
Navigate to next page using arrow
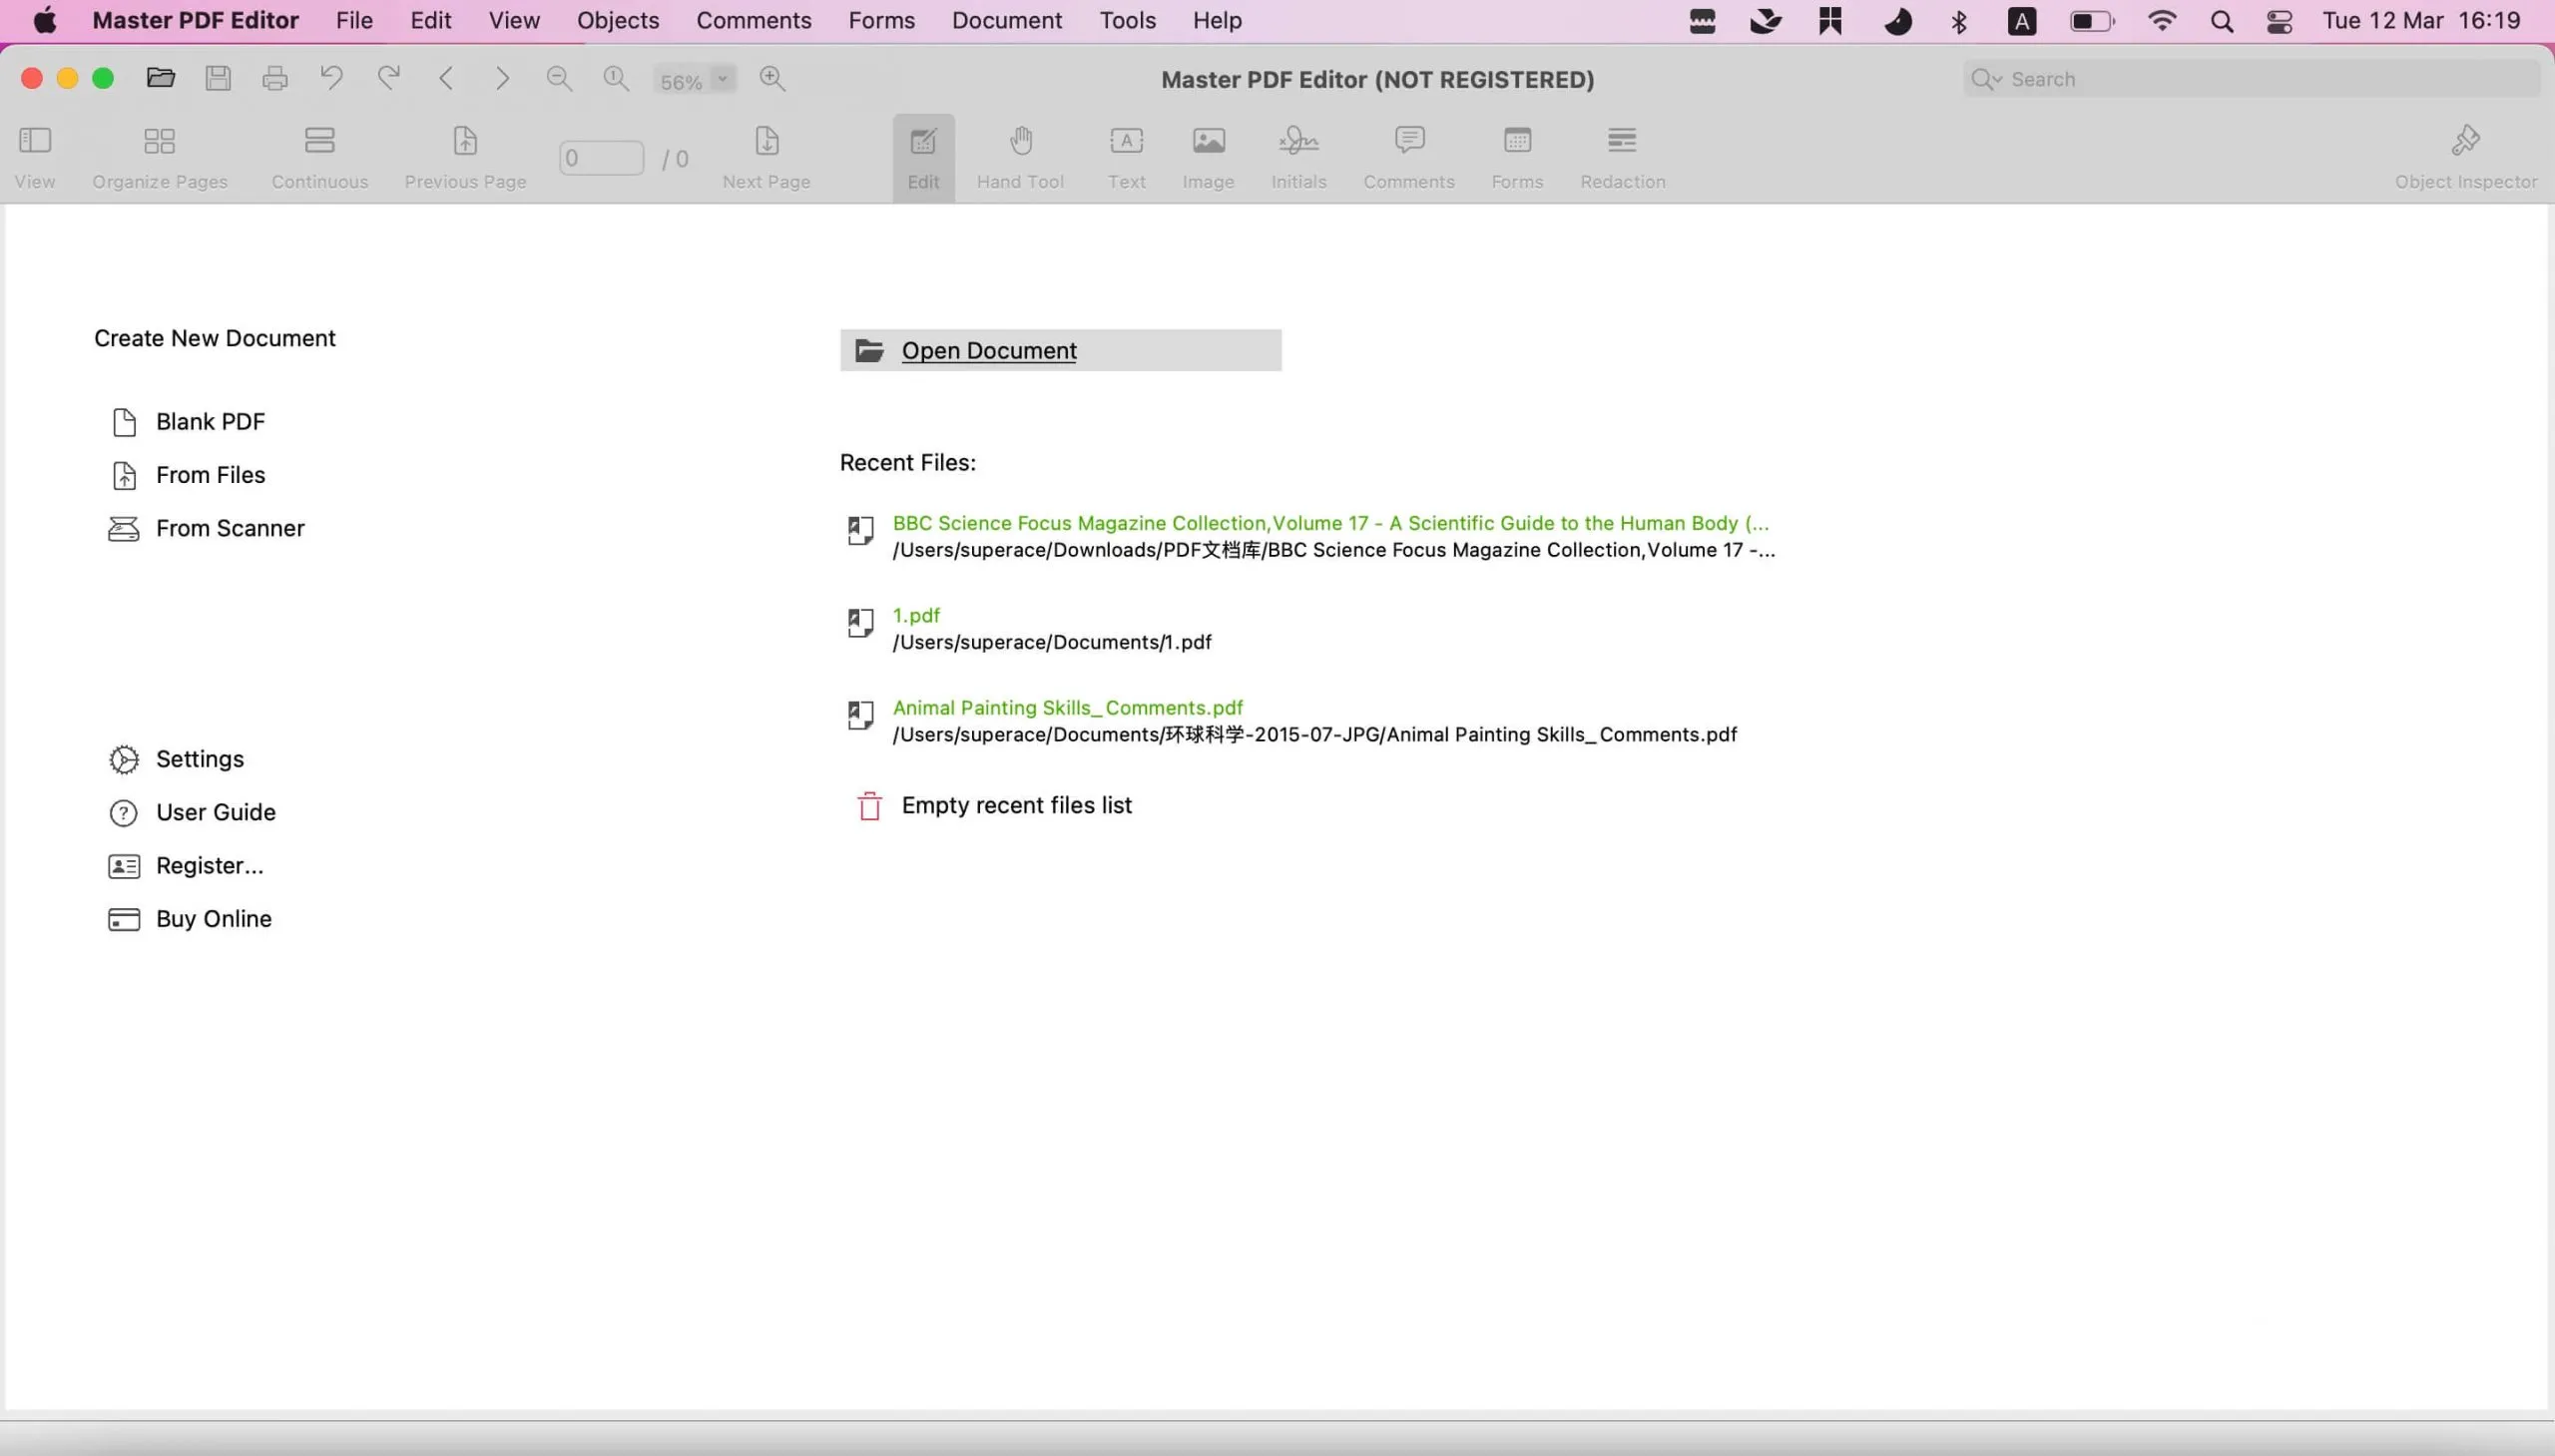[502, 77]
